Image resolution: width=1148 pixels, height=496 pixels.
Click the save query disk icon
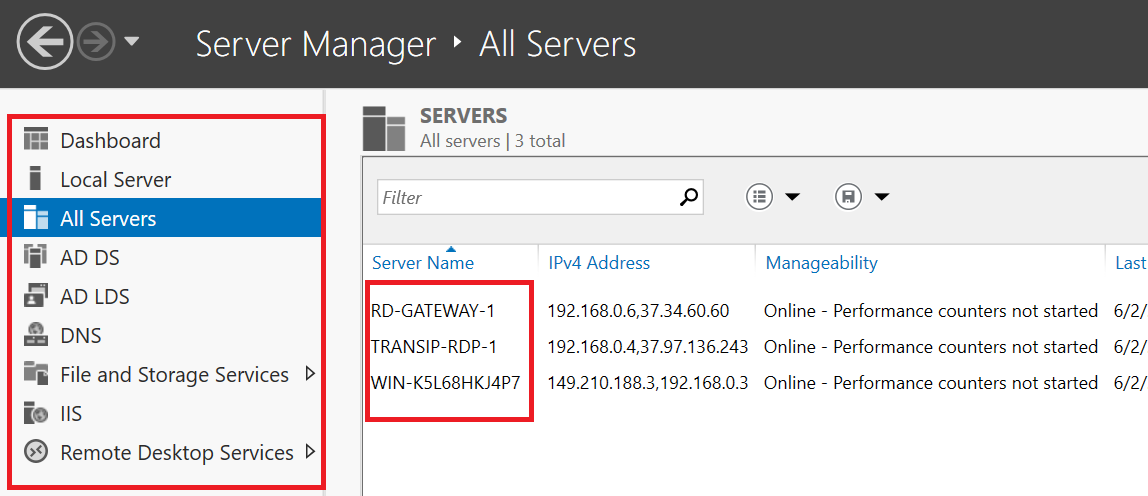[849, 196]
